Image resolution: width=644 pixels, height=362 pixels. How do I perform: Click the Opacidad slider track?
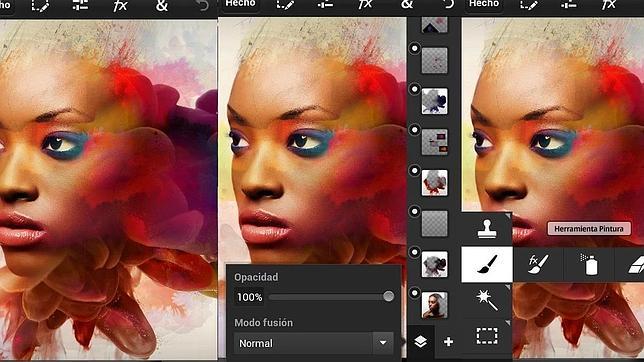tap(329, 297)
